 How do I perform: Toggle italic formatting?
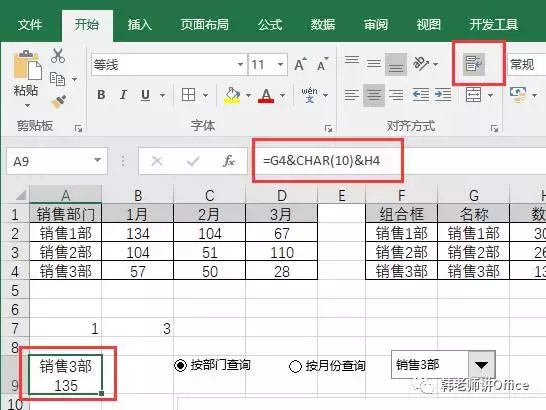[x=123, y=95]
